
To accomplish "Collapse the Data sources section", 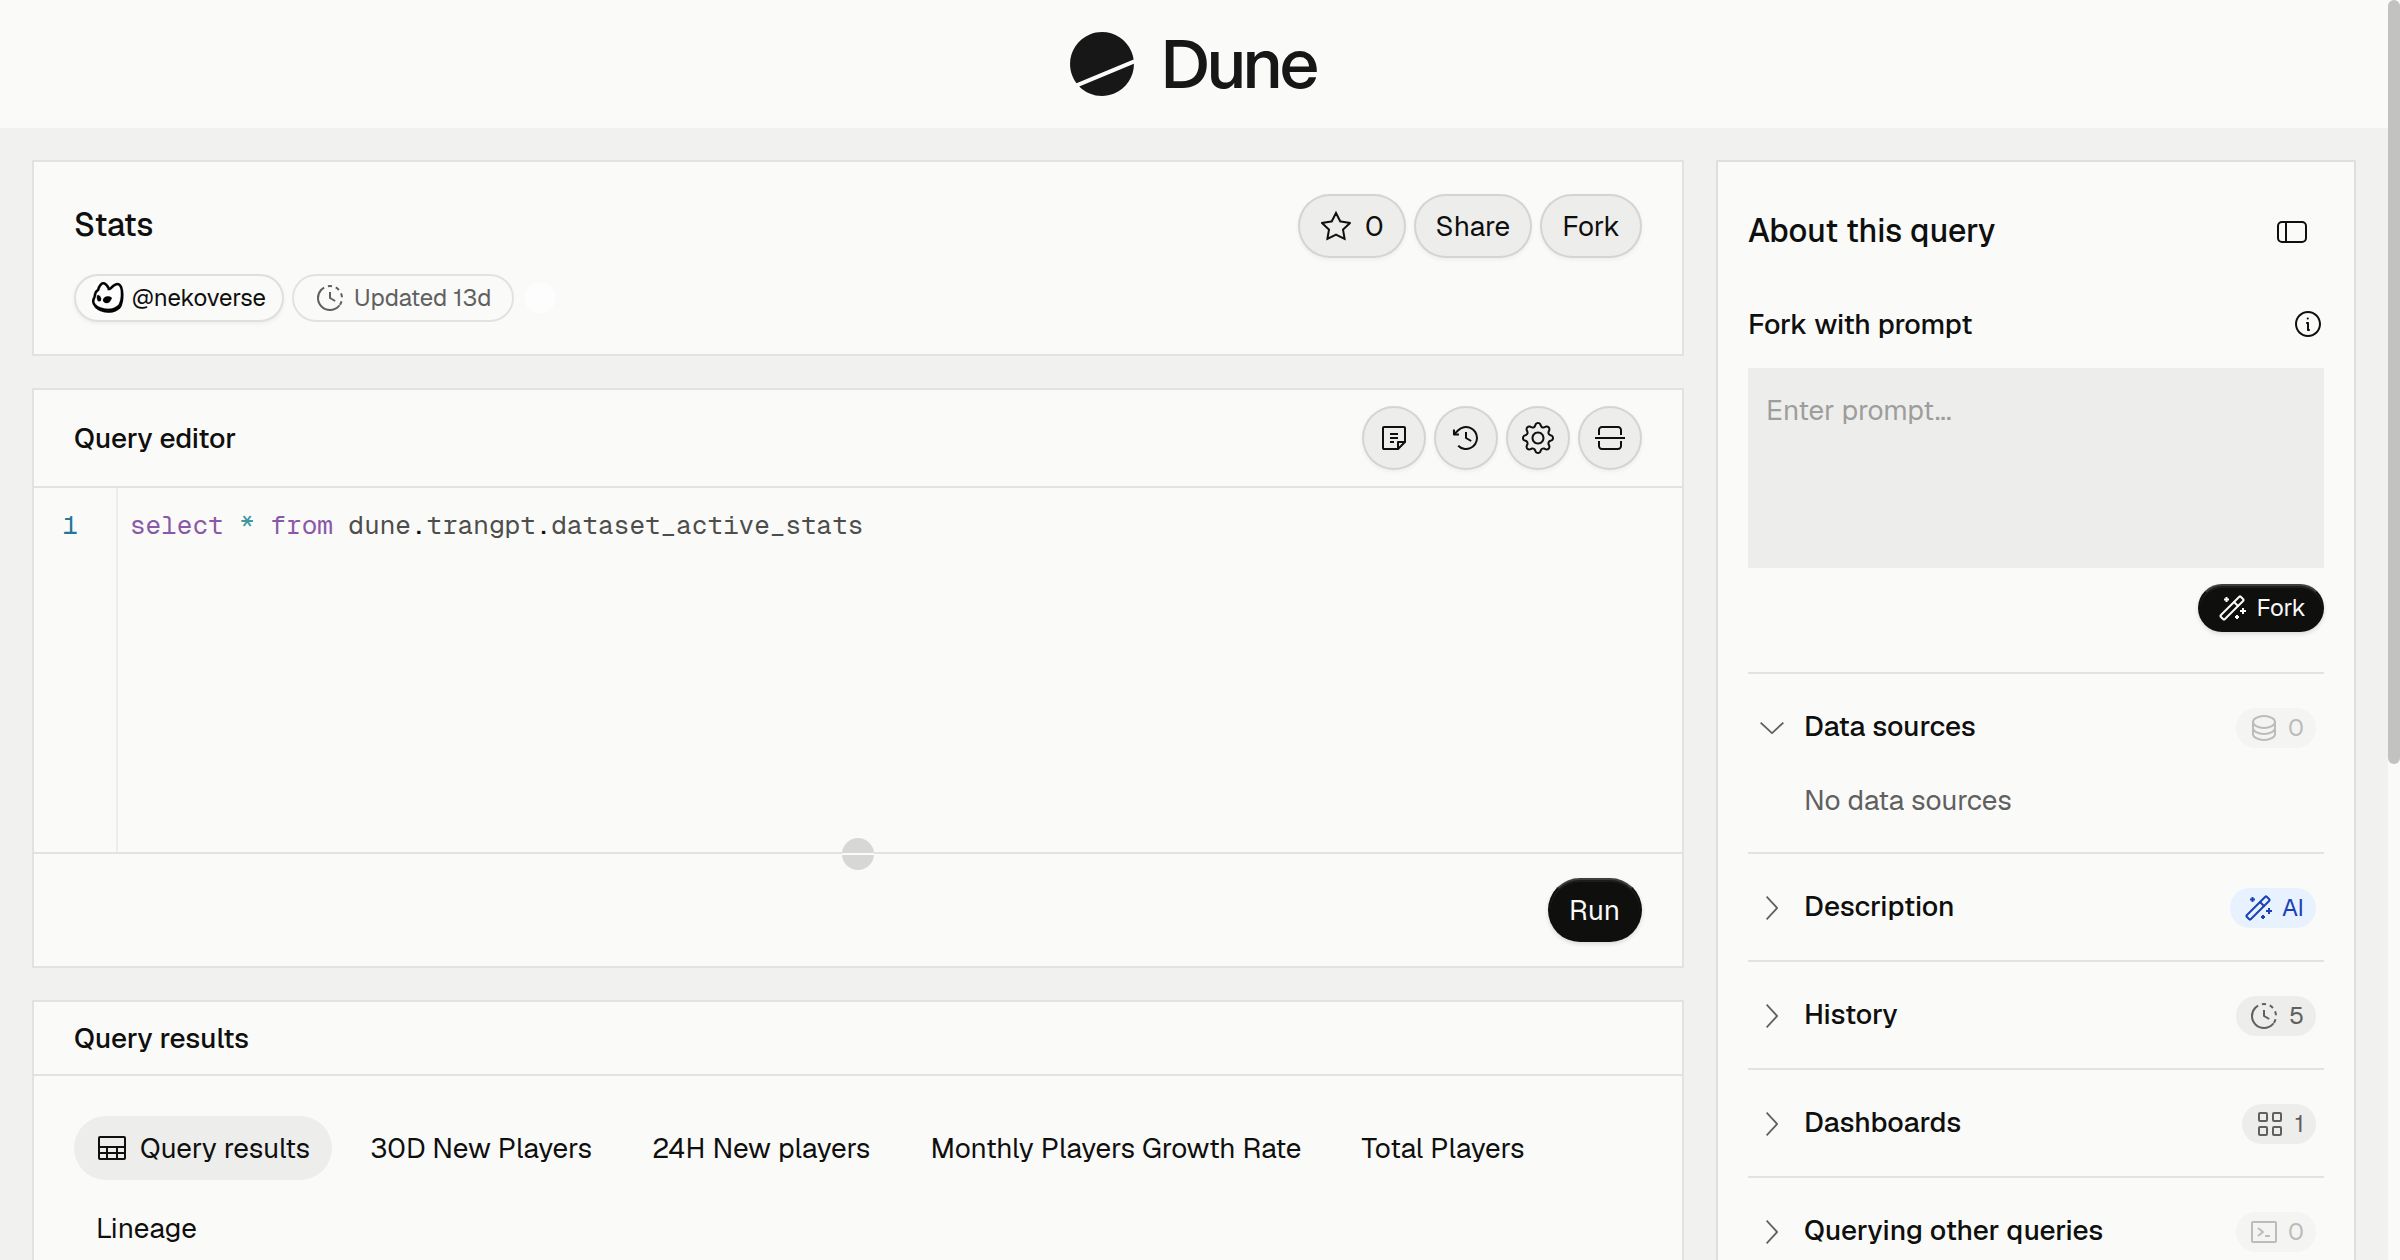I will pos(1771,727).
